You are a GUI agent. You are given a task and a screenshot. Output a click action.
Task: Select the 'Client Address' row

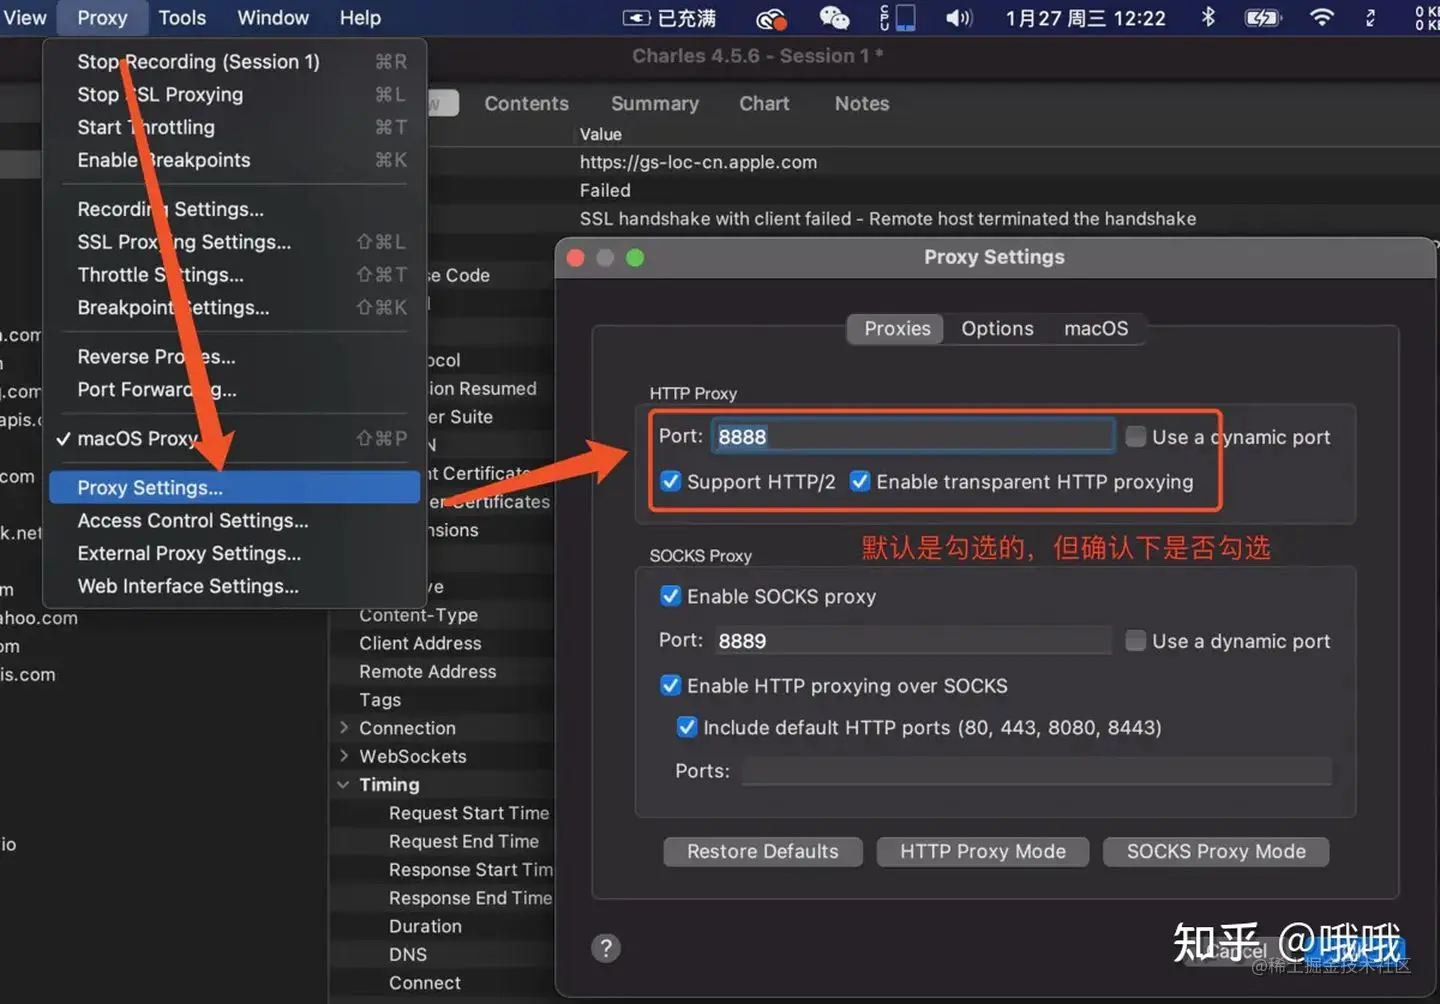tap(420, 643)
